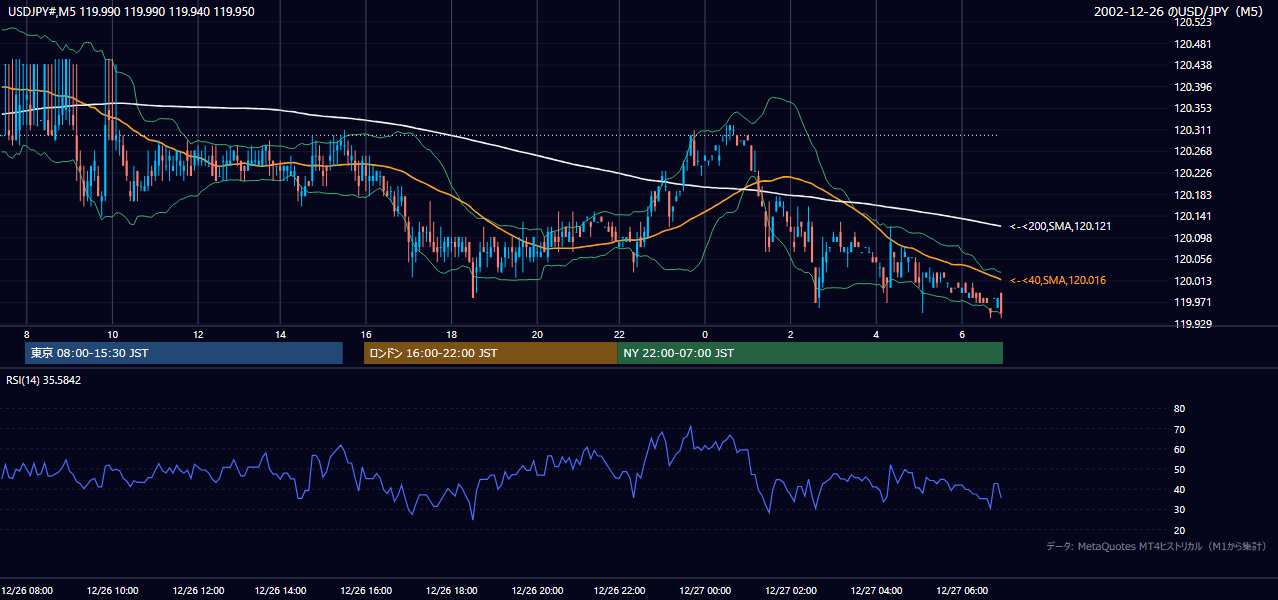The height and width of the screenshot is (600, 1278).
Task: Click the date label 12/26 16:00
Action: pos(367,590)
